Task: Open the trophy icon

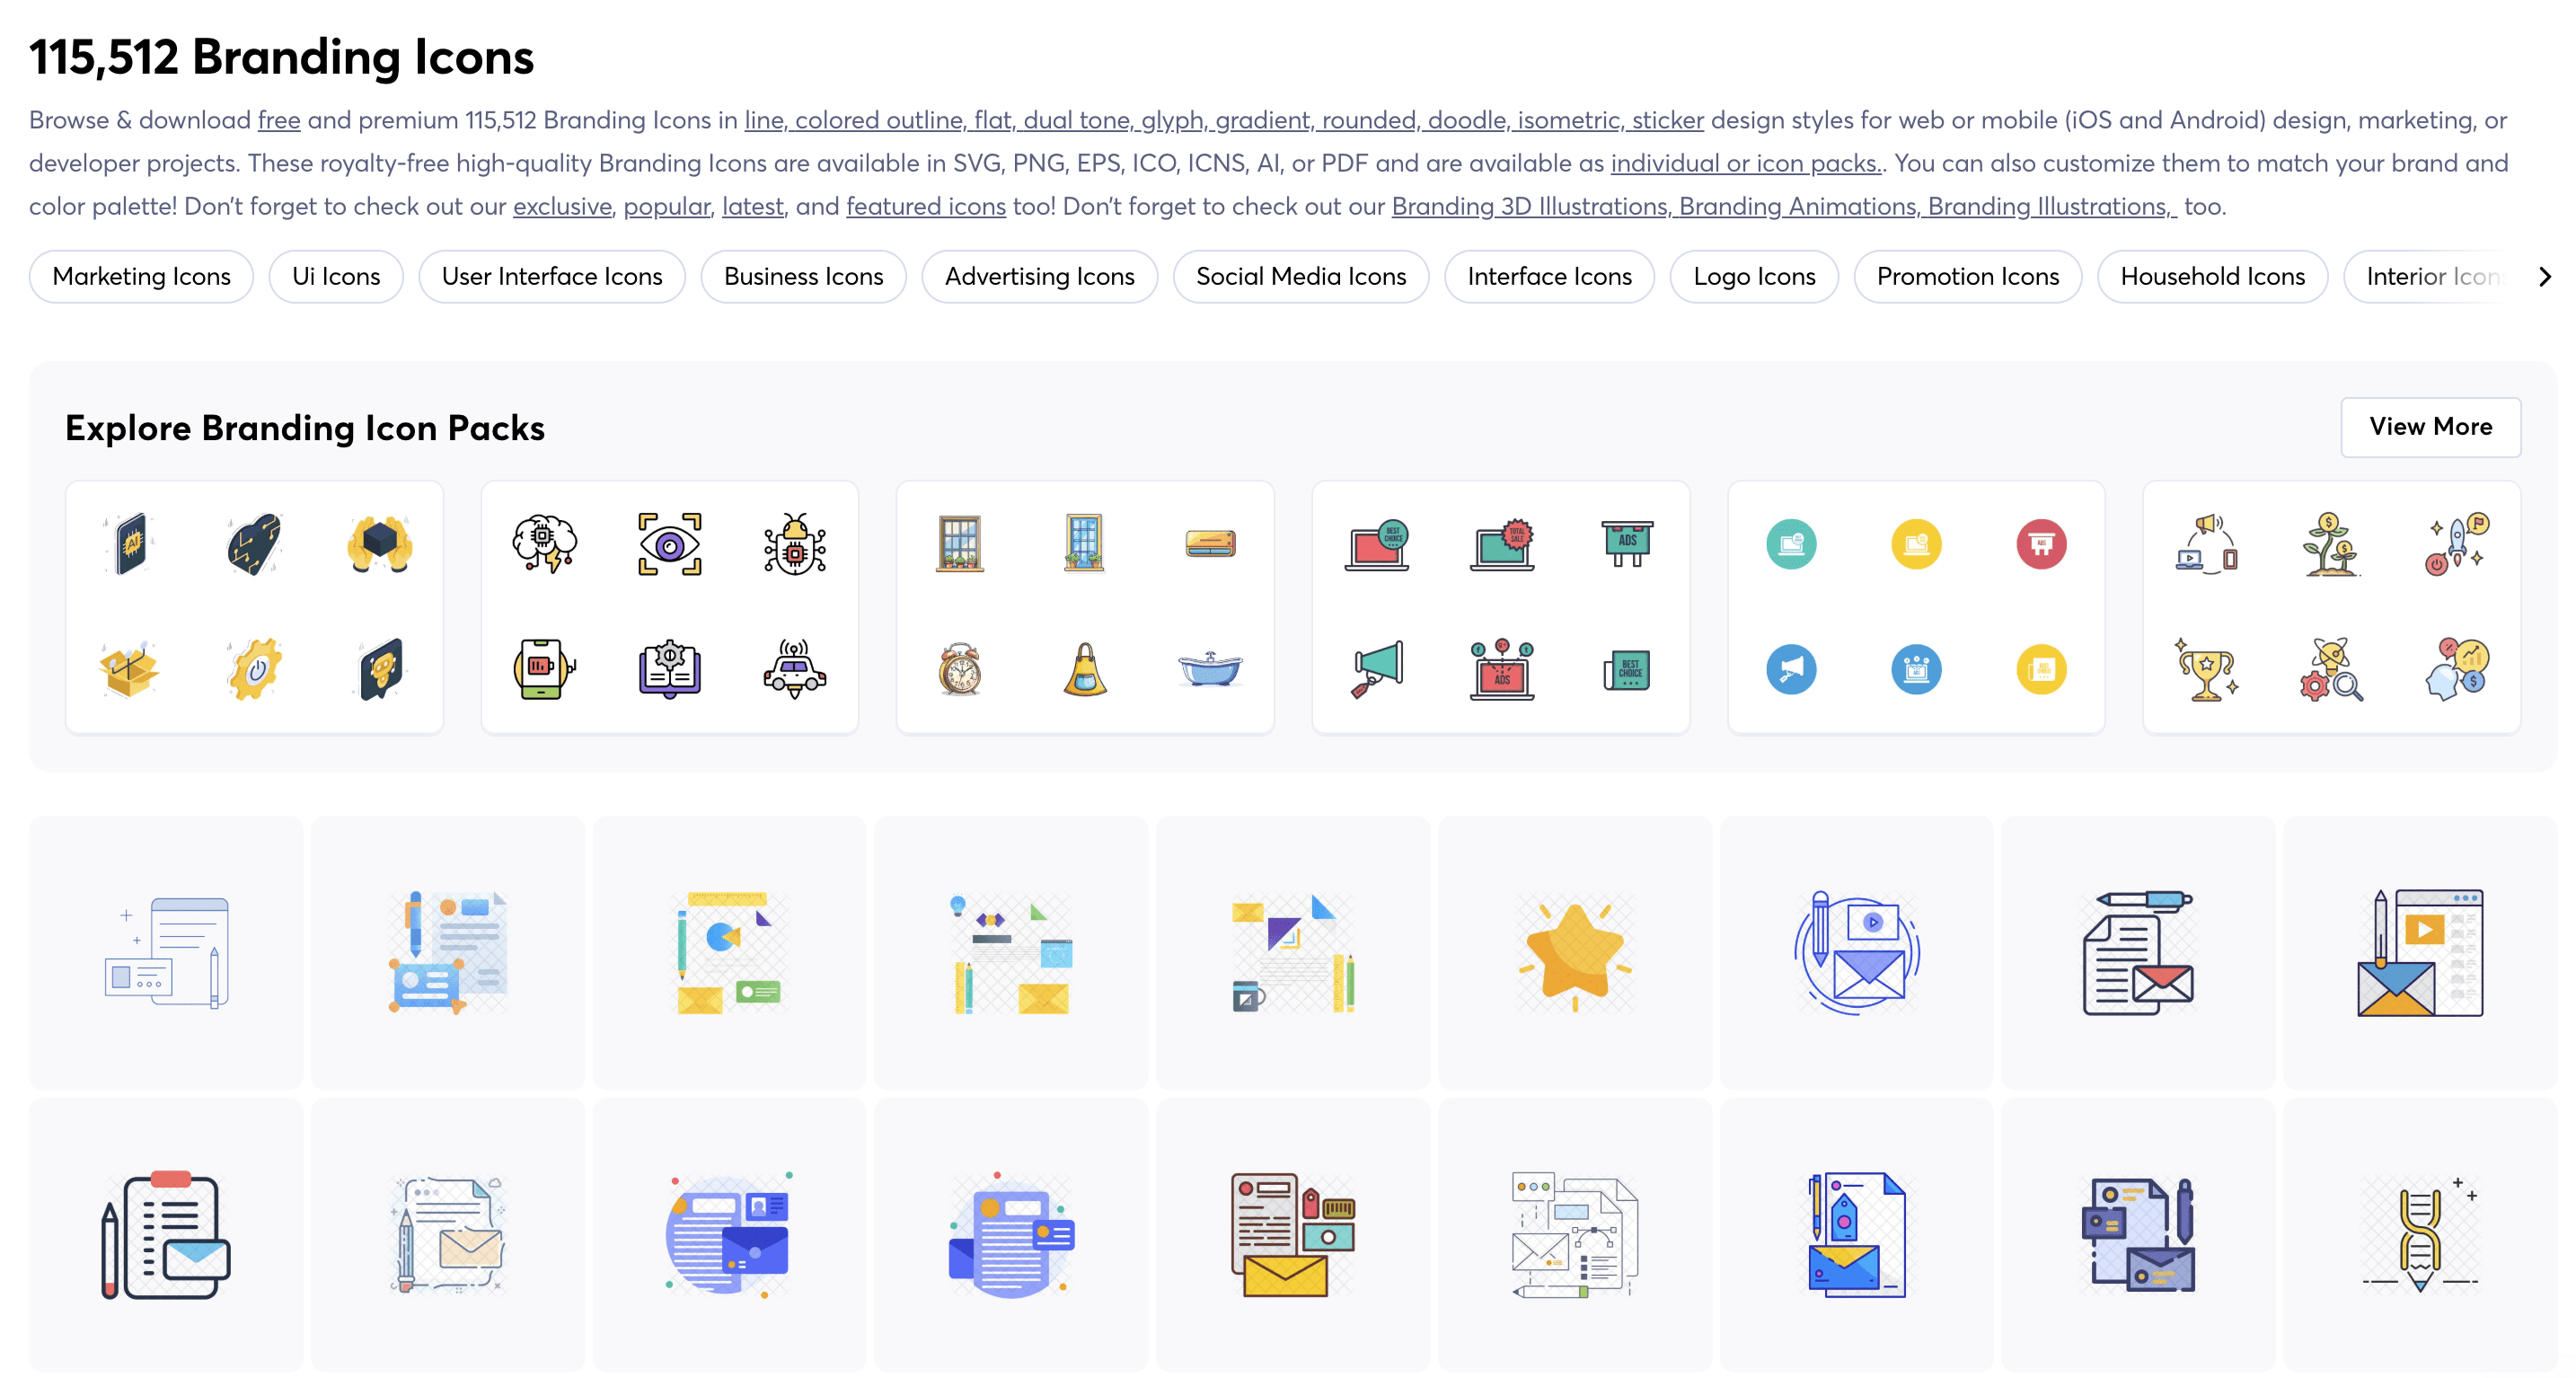Action: point(2206,668)
